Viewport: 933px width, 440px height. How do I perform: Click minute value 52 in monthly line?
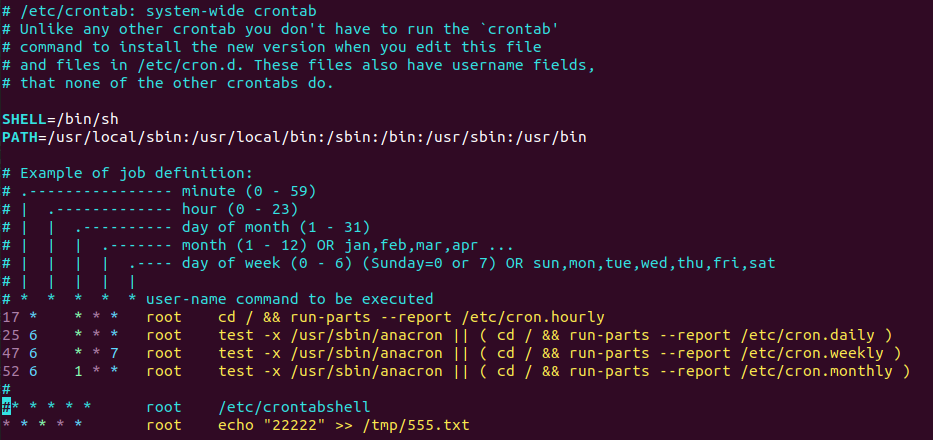(x=11, y=372)
